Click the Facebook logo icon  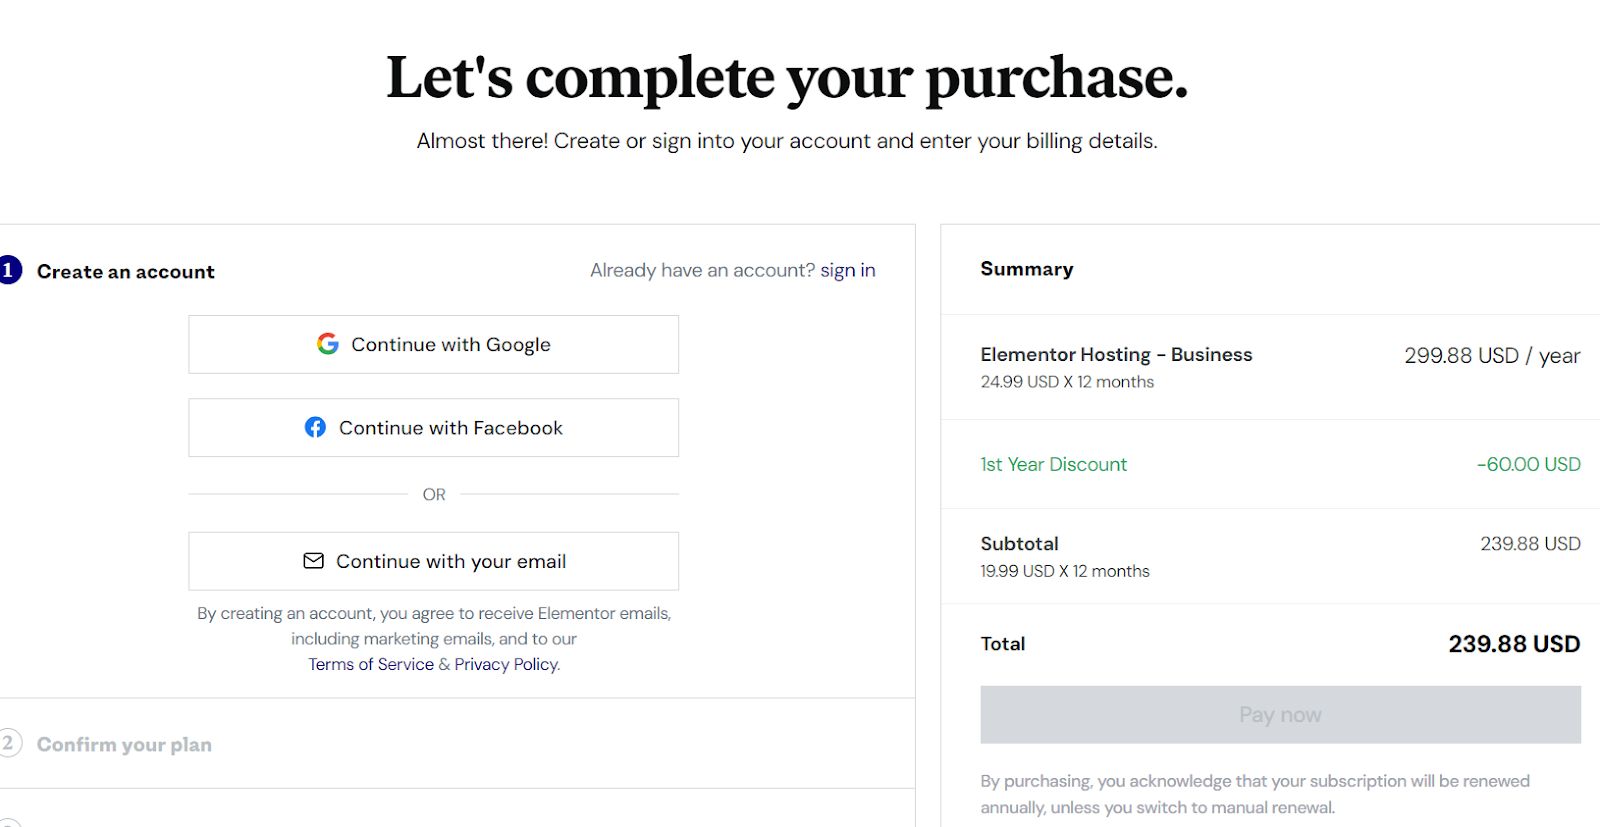click(315, 427)
